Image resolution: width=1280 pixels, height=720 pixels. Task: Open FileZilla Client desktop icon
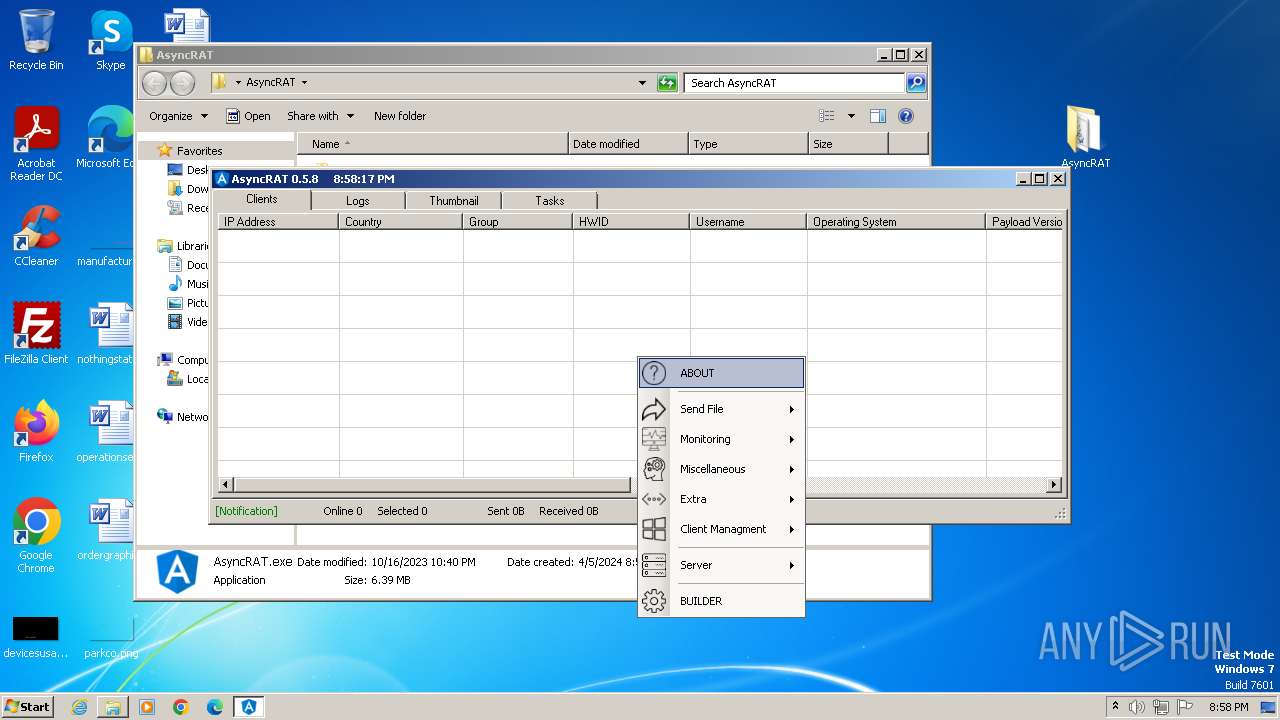[x=36, y=334]
